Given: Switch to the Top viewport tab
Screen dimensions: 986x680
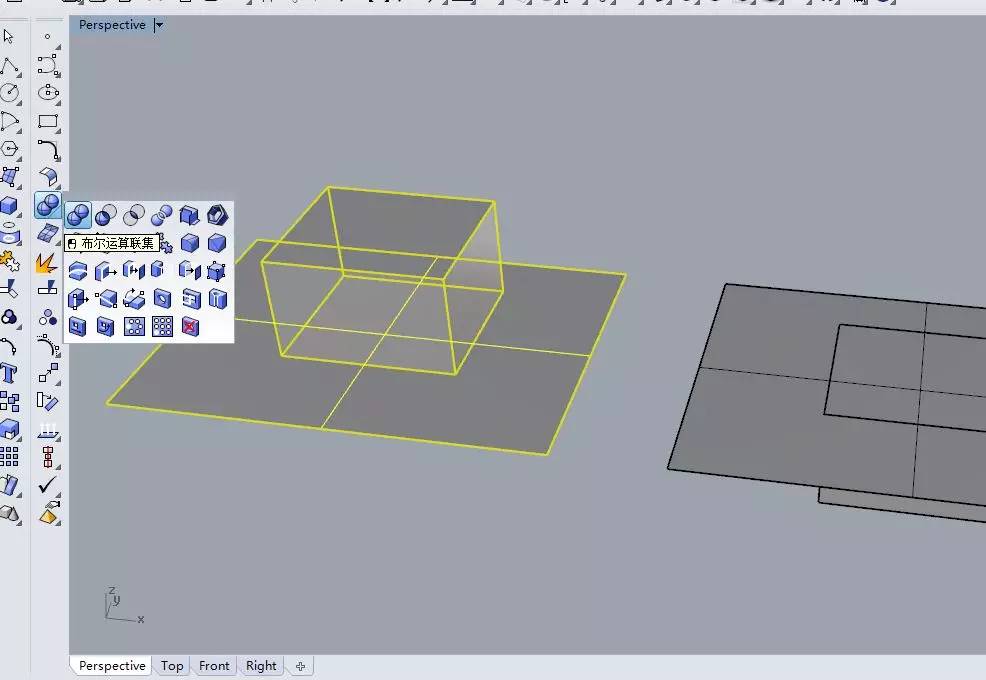Looking at the screenshot, I should click(x=171, y=665).
